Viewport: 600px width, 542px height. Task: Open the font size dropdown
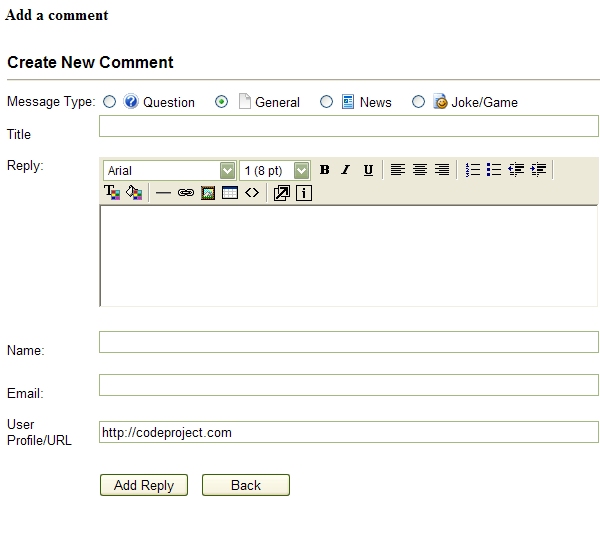(302, 170)
